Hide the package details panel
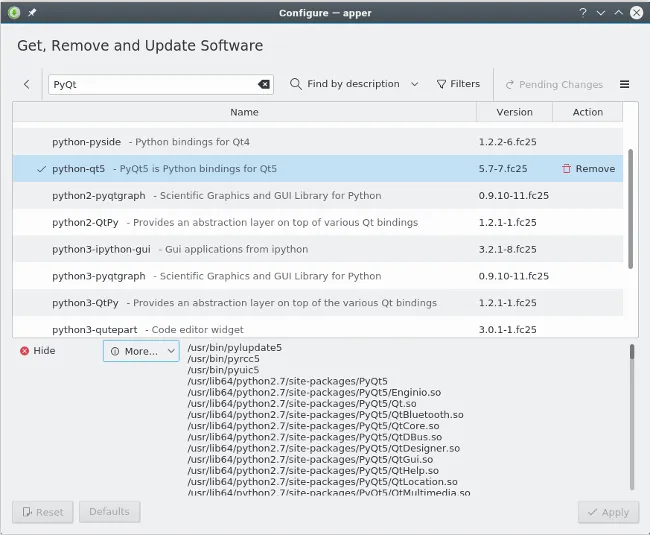650x535 pixels. tap(37, 351)
